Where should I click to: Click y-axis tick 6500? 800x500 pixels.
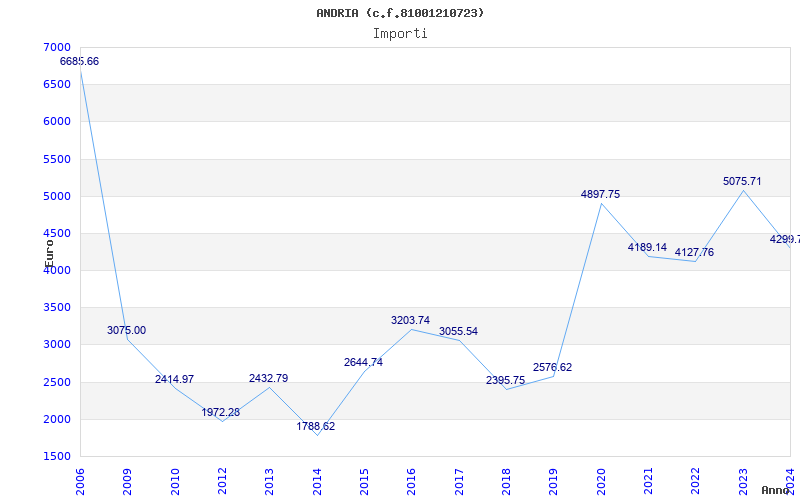click(57, 84)
